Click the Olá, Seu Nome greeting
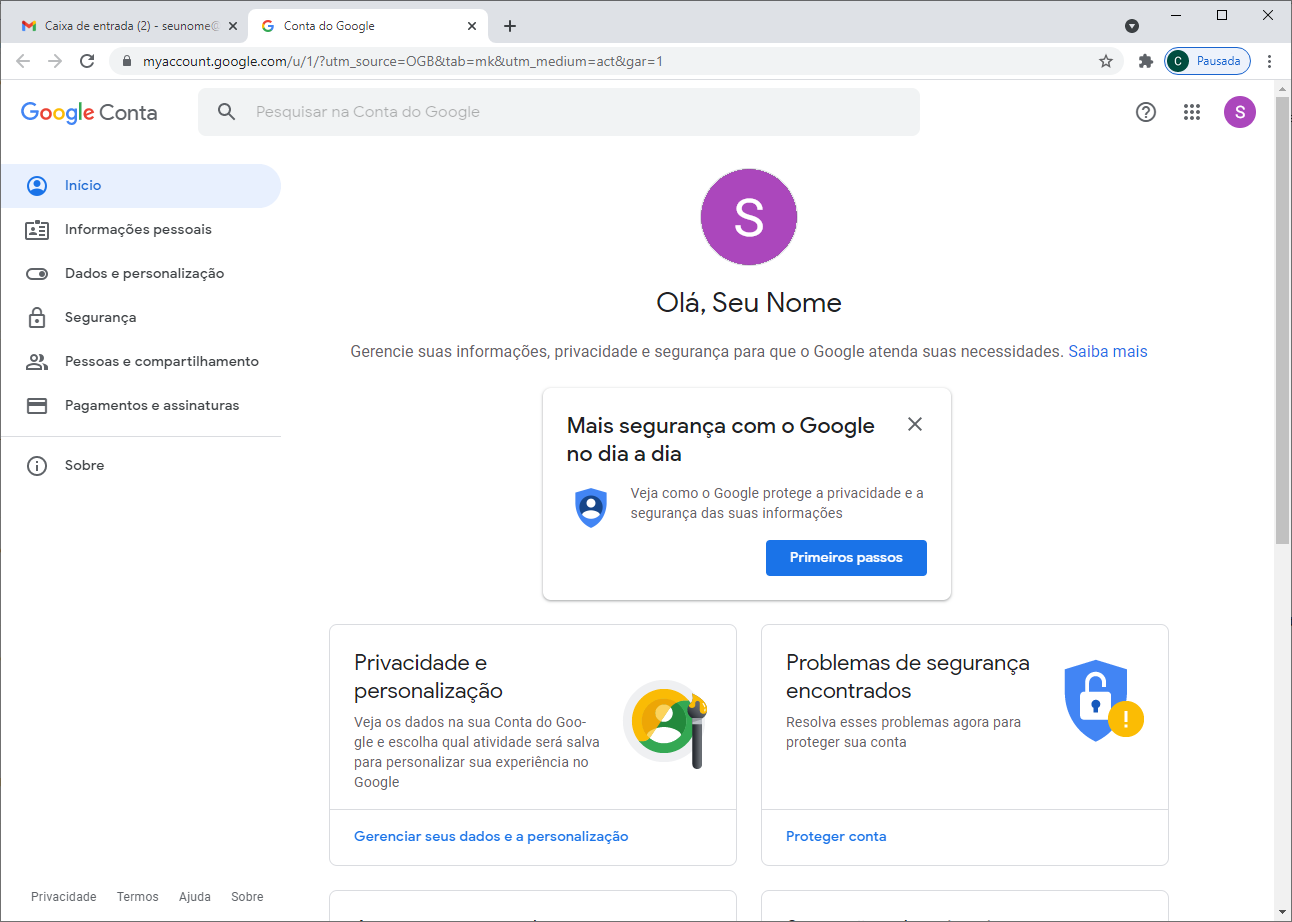The width and height of the screenshot is (1292, 922). 749,303
